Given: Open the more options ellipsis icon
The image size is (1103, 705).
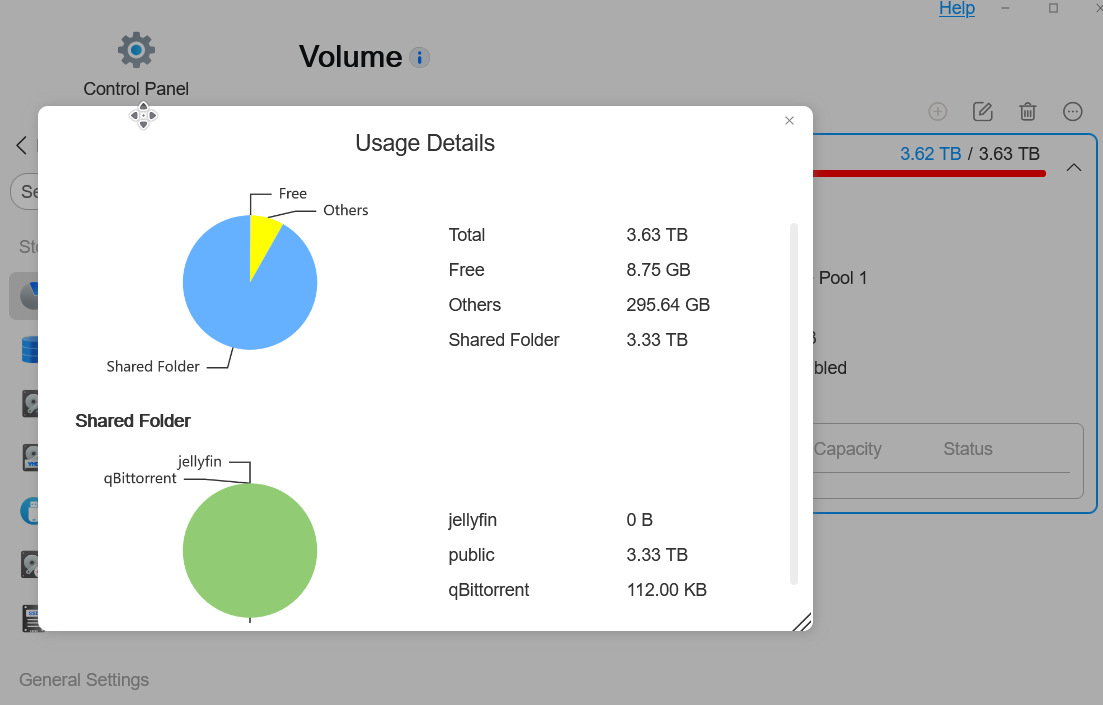Looking at the screenshot, I should tap(1073, 111).
